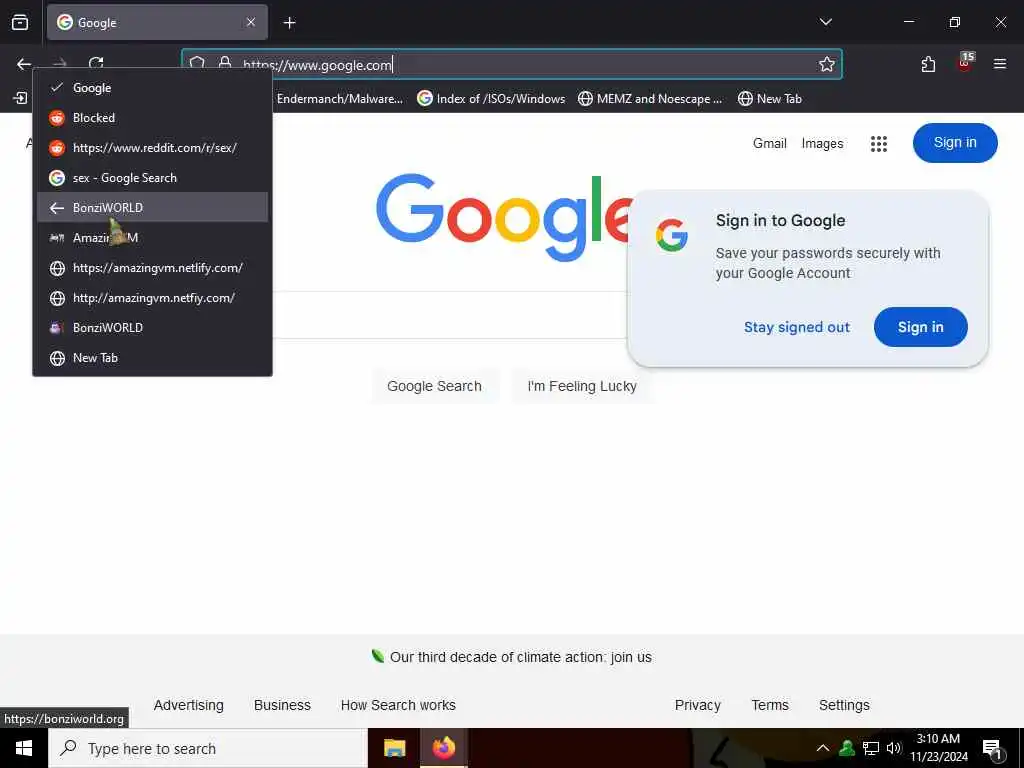The width and height of the screenshot is (1024, 768).
Task: Open Privacy footer link
Action: tap(697, 705)
